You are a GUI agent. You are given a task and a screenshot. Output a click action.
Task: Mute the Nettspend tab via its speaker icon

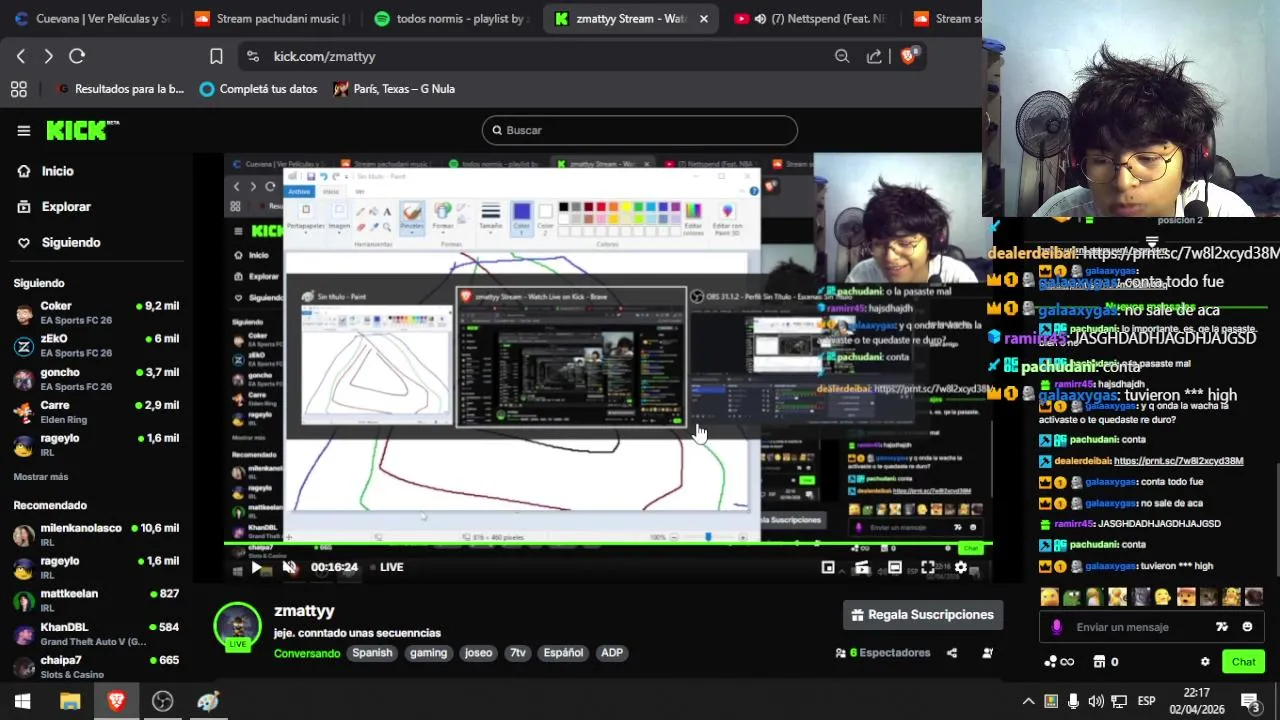[x=760, y=19]
